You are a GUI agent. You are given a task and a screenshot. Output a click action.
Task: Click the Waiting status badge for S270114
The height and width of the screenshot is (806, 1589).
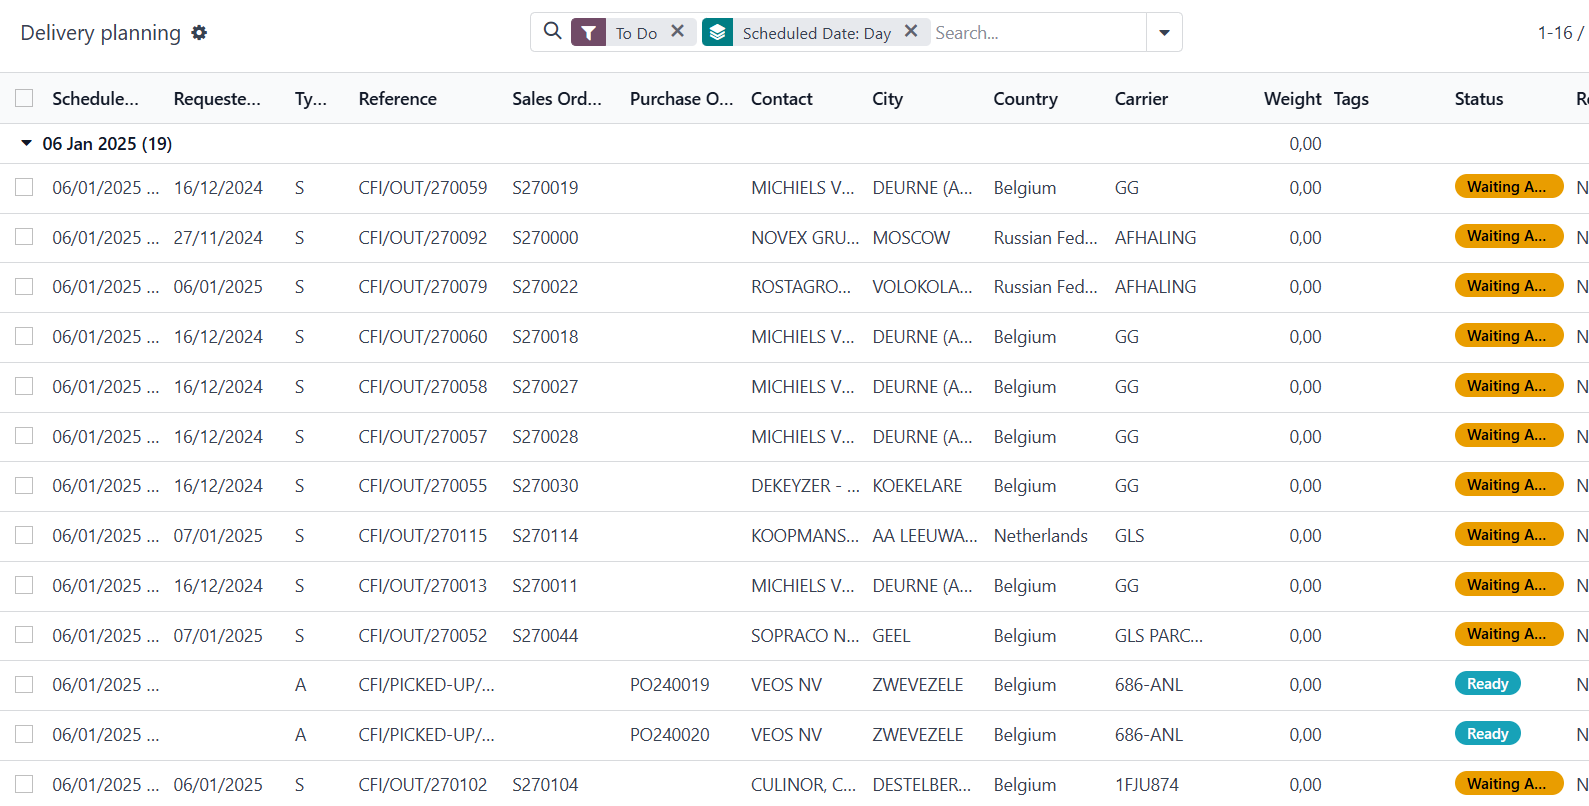[x=1507, y=535]
